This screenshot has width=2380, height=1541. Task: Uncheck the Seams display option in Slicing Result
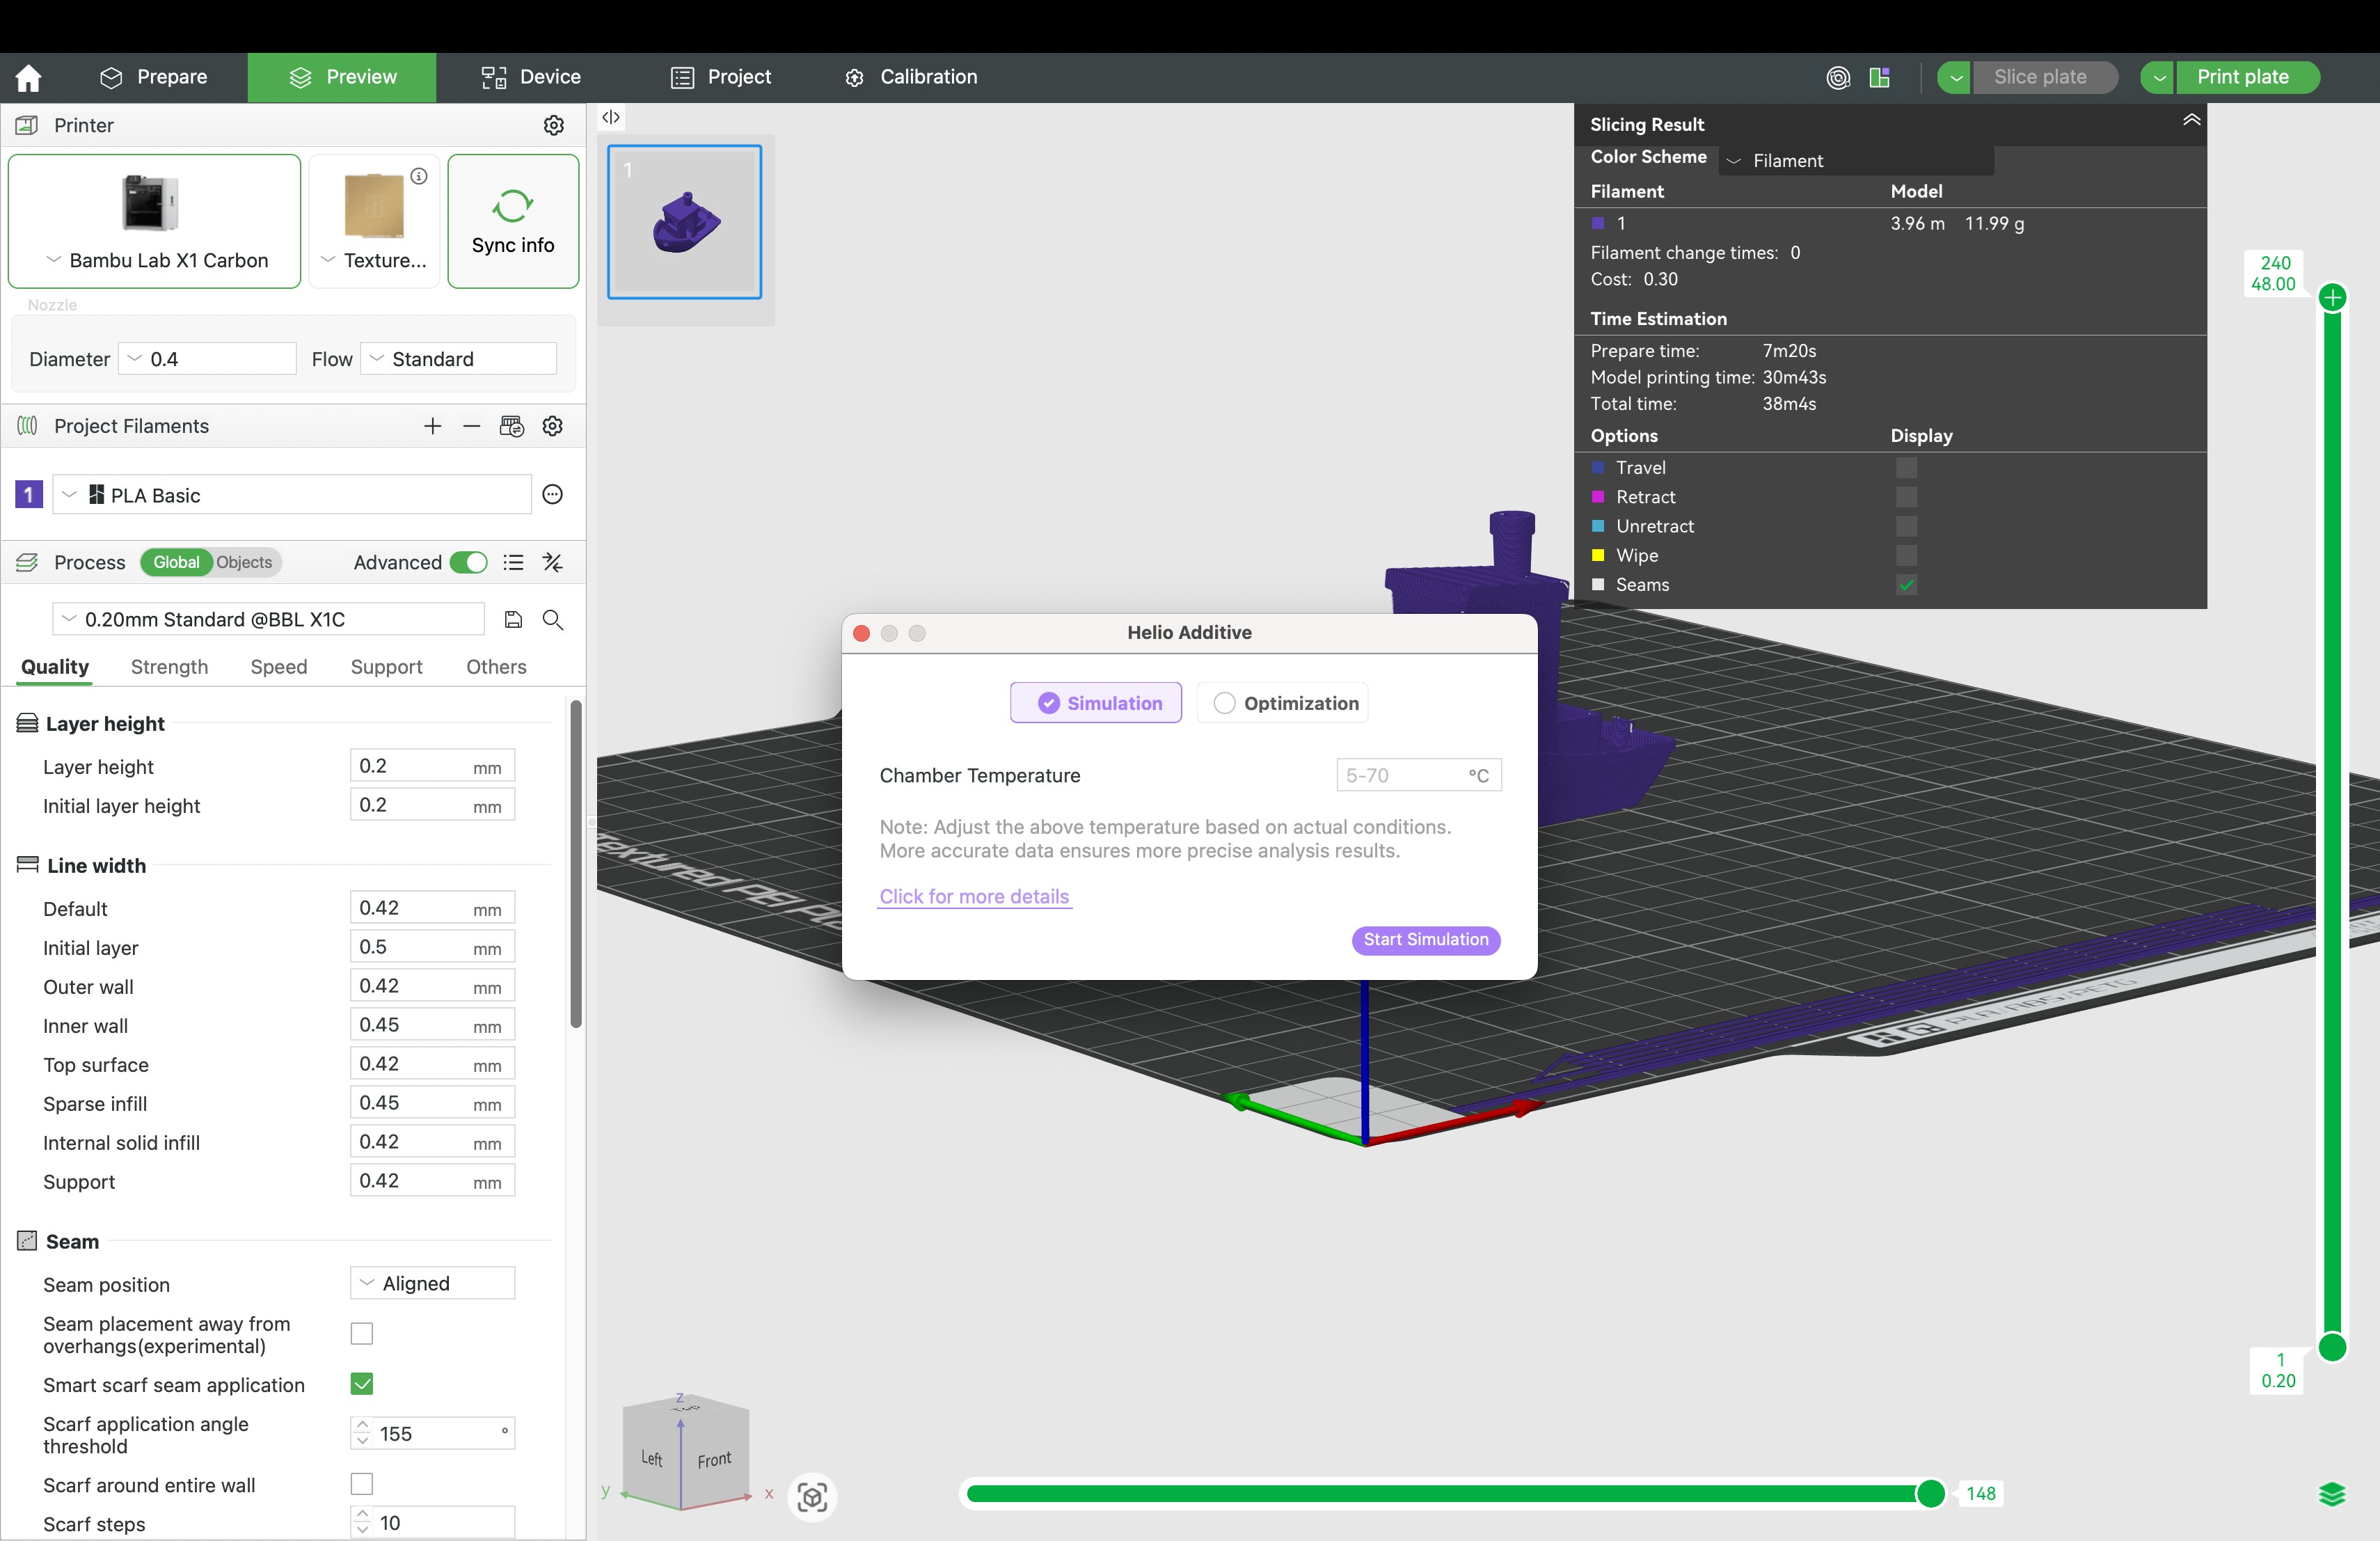[x=1906, y=585]
